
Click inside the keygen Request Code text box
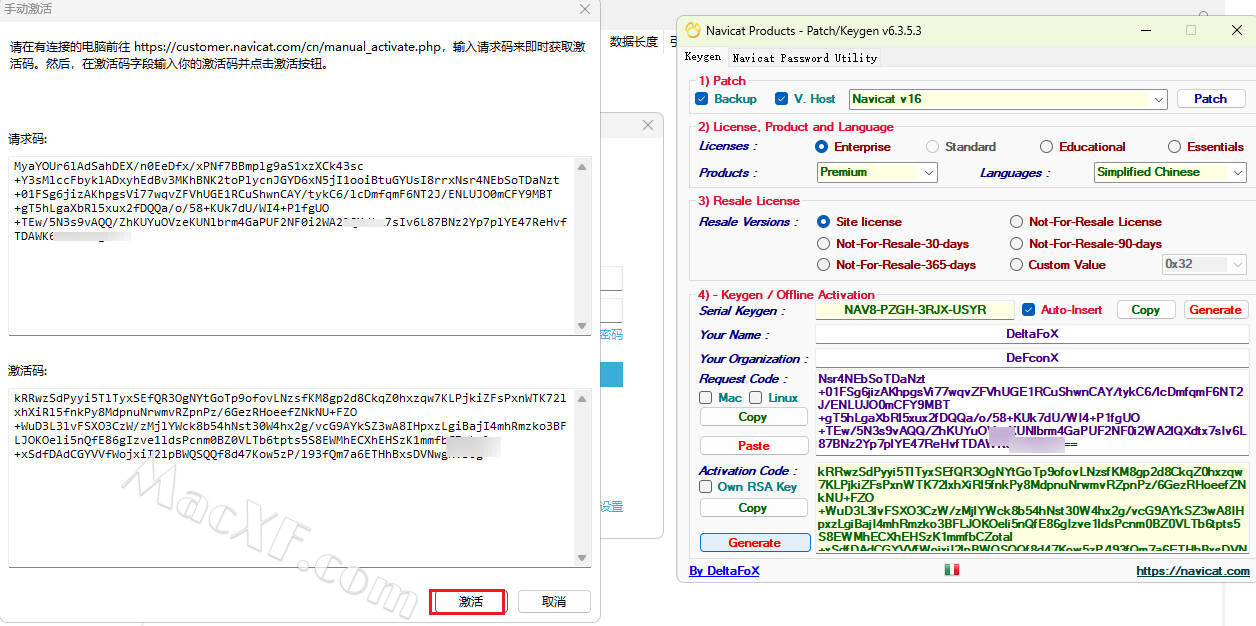click(1032, 411)
